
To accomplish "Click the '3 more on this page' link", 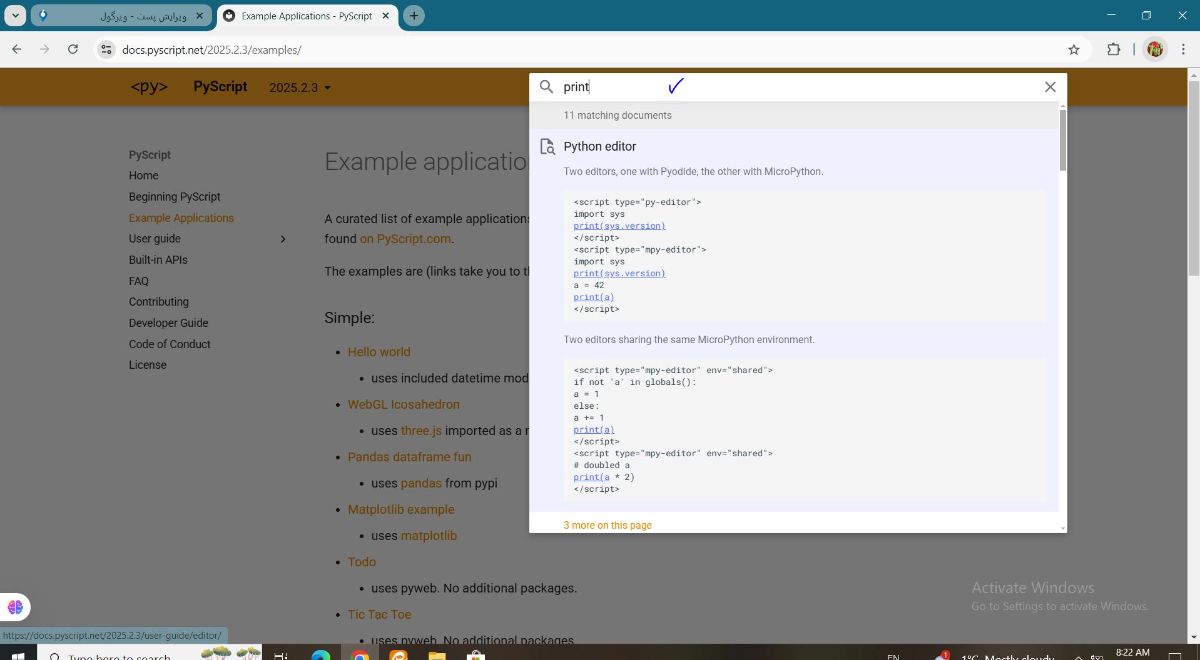I will pos(607,525).
